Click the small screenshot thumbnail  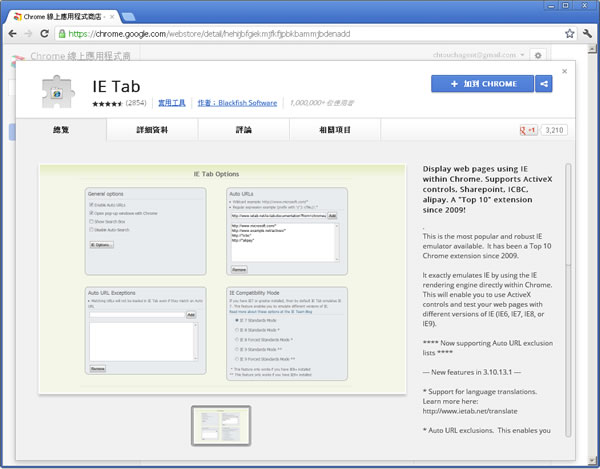click(x=221, y=425)
